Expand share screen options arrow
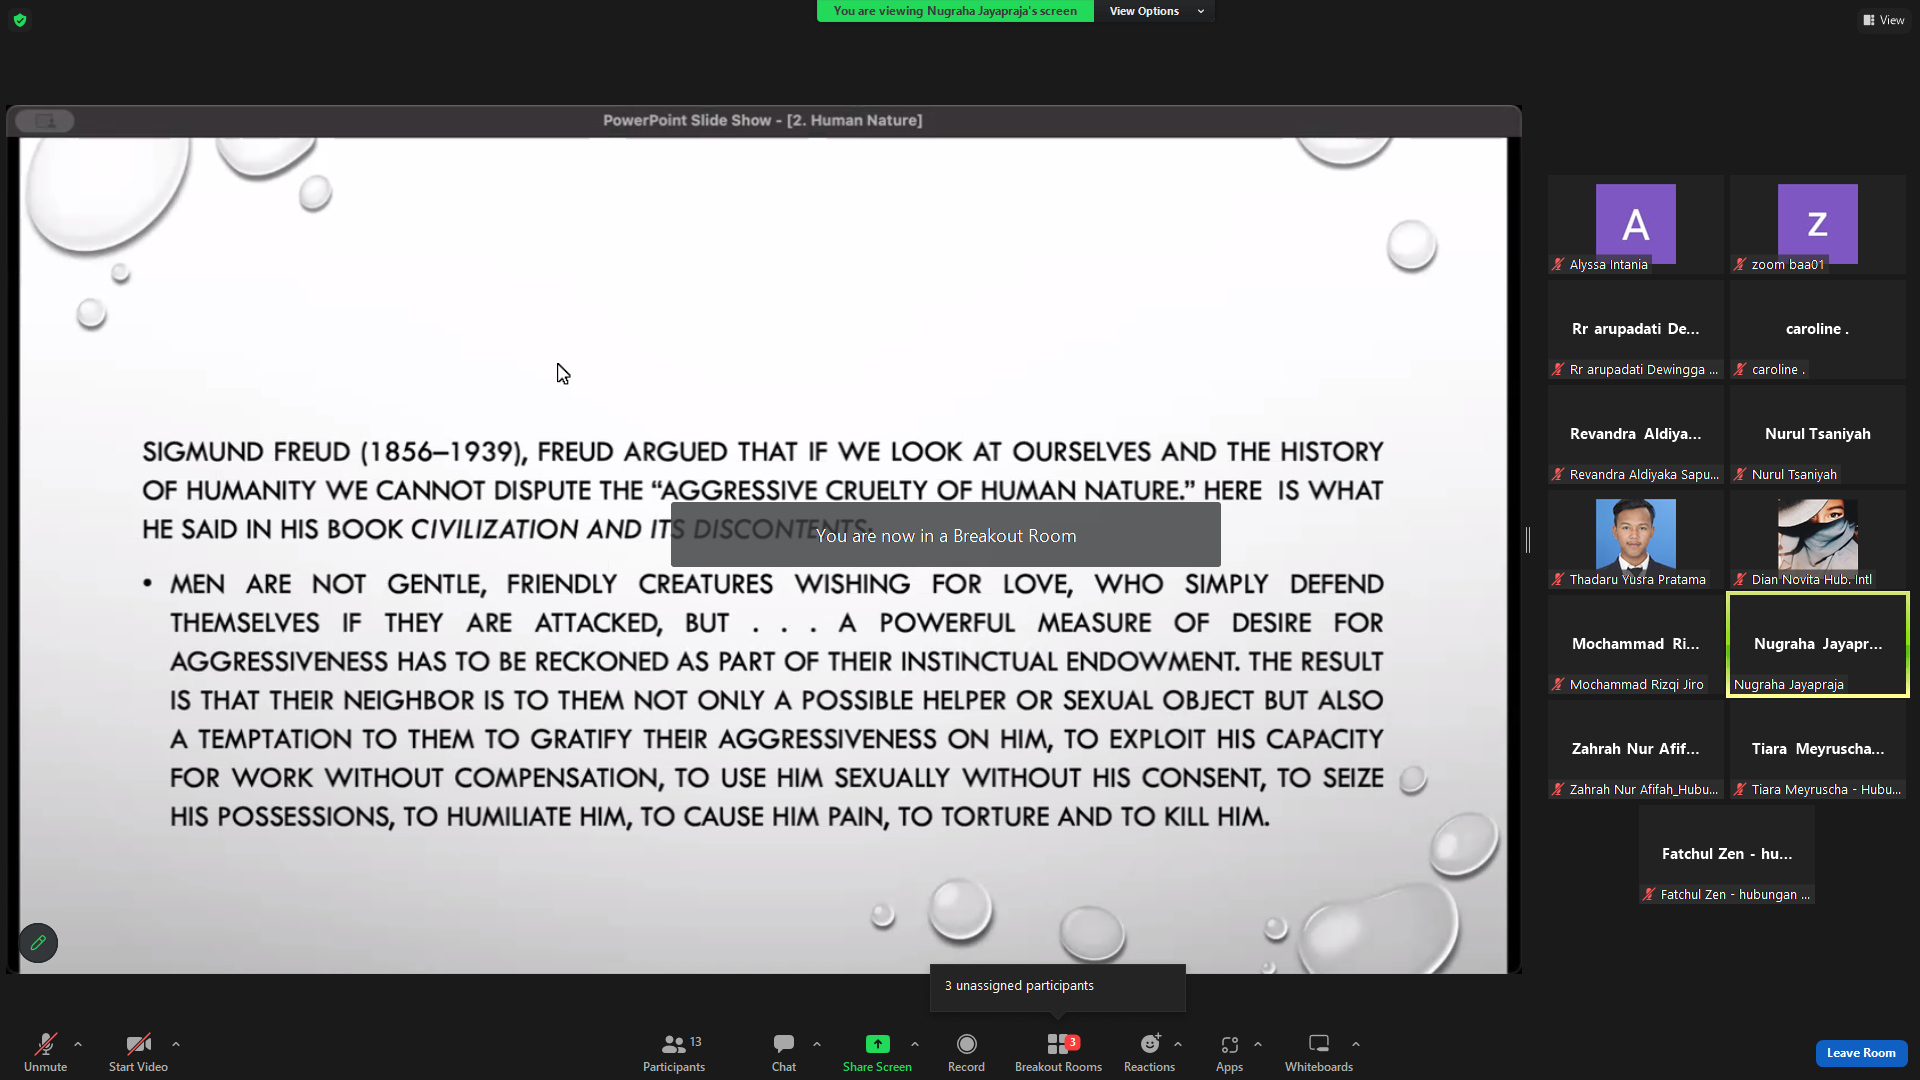 (915, 1044)
